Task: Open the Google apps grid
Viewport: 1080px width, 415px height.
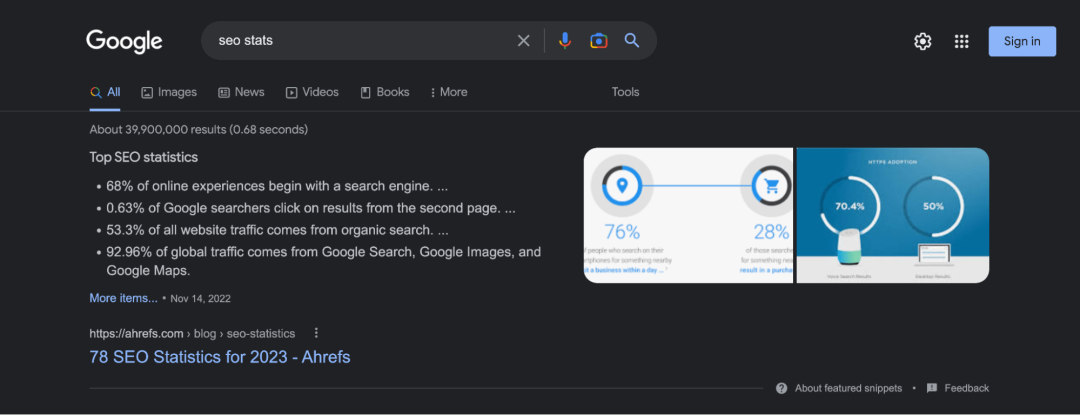Action: 961,41
